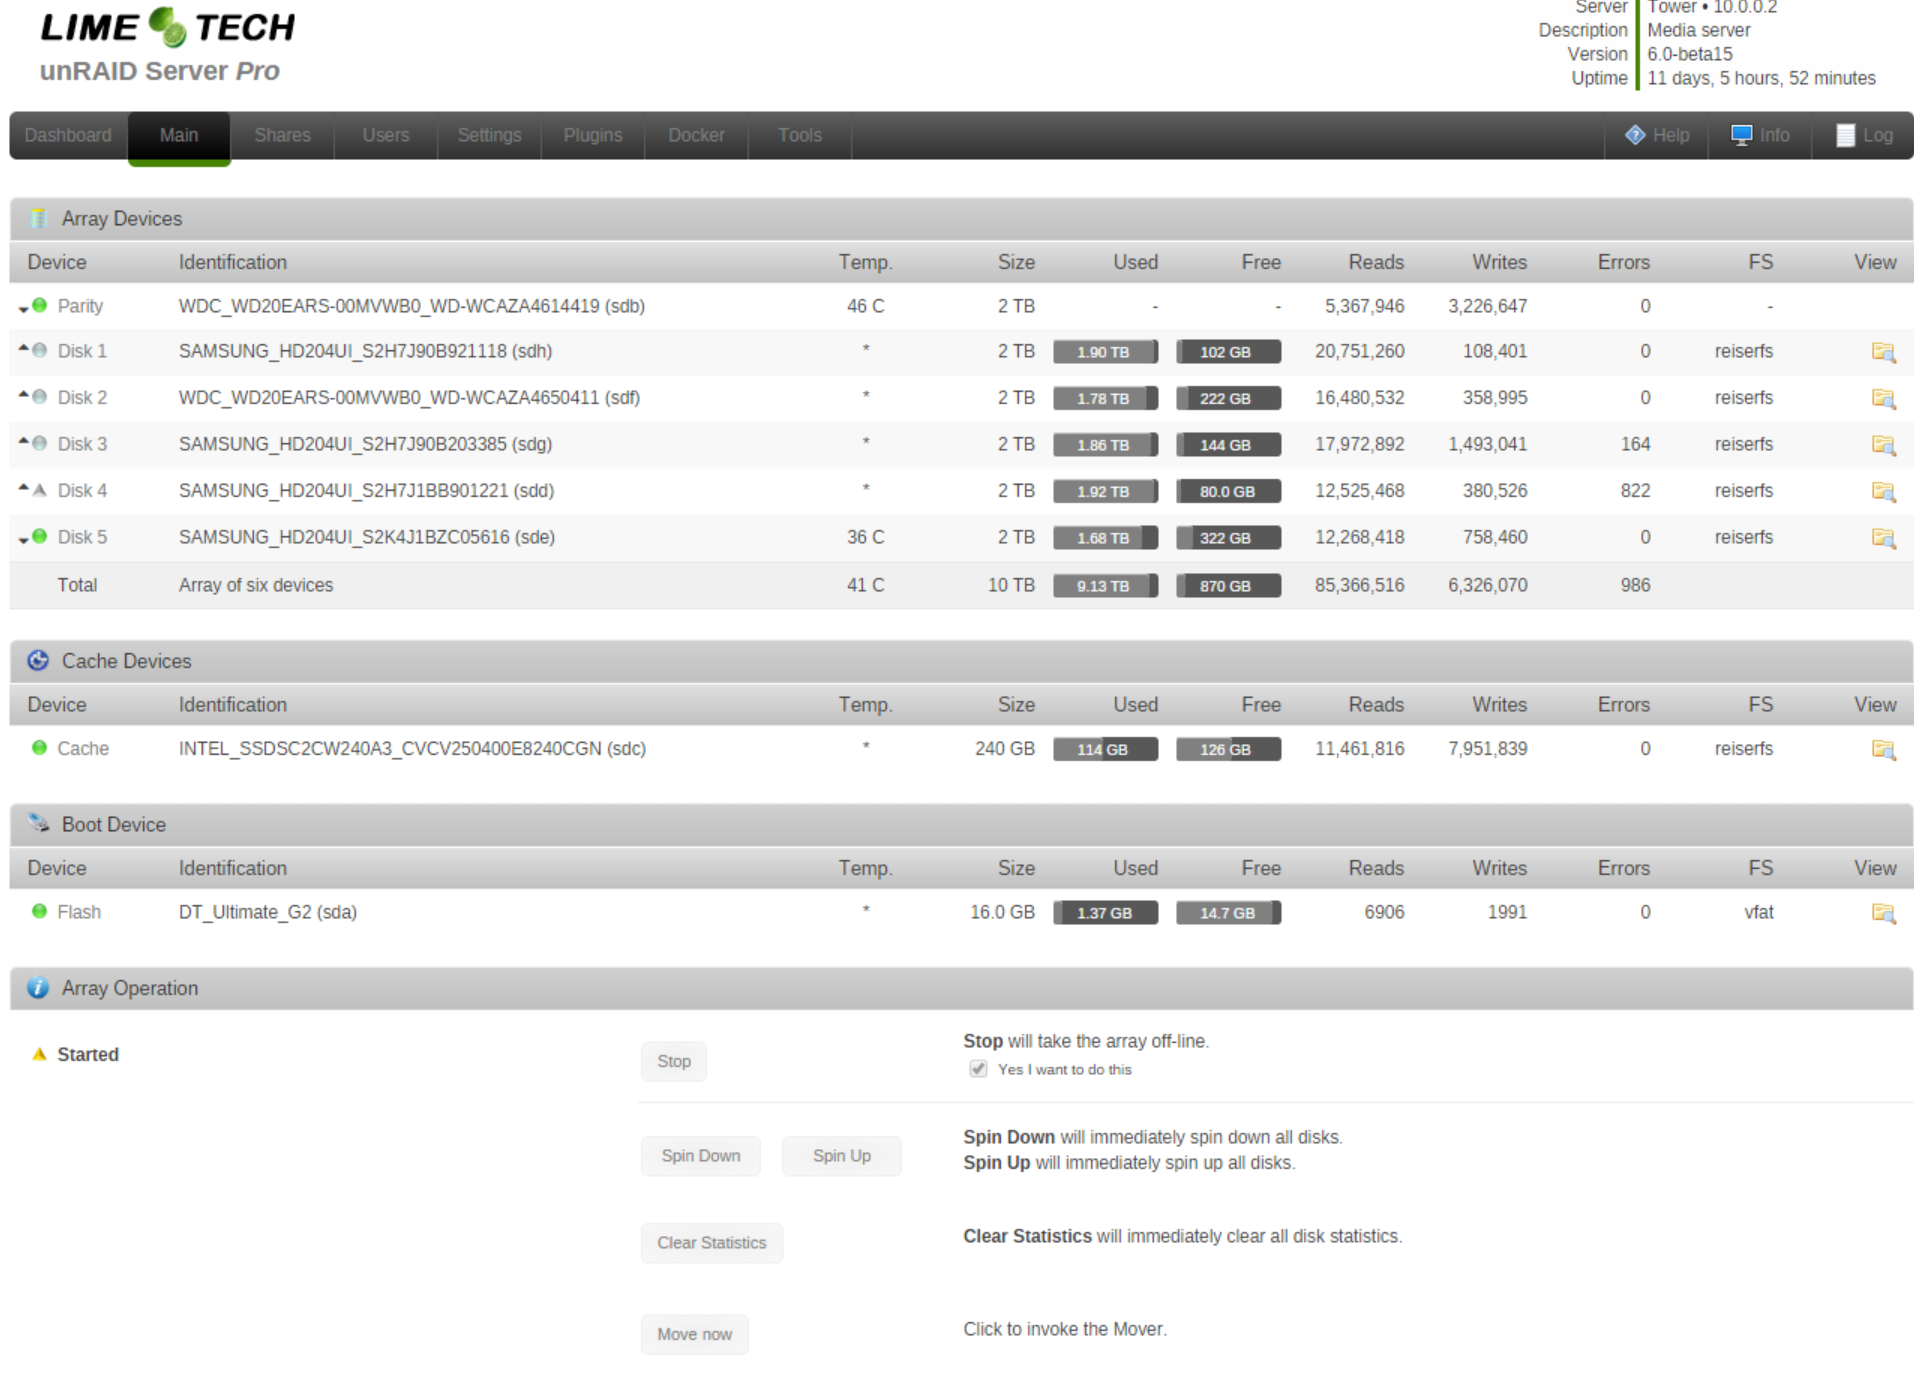Click the green status ball for Disk 5
The height and width of the screenshot is (1386, 1914).
(x=39, y=536)
